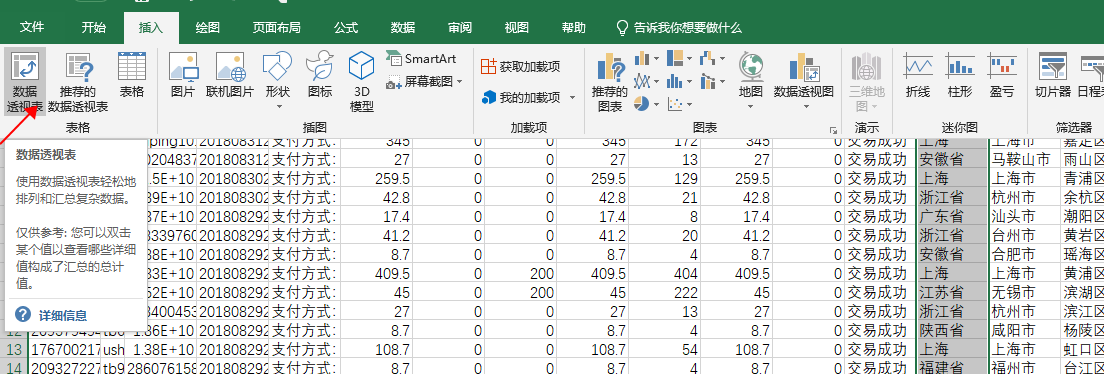Viewport: 1104px width, 374px height.
Task: Select the 插入 (Insert) tab
Action: pos(151,29)
